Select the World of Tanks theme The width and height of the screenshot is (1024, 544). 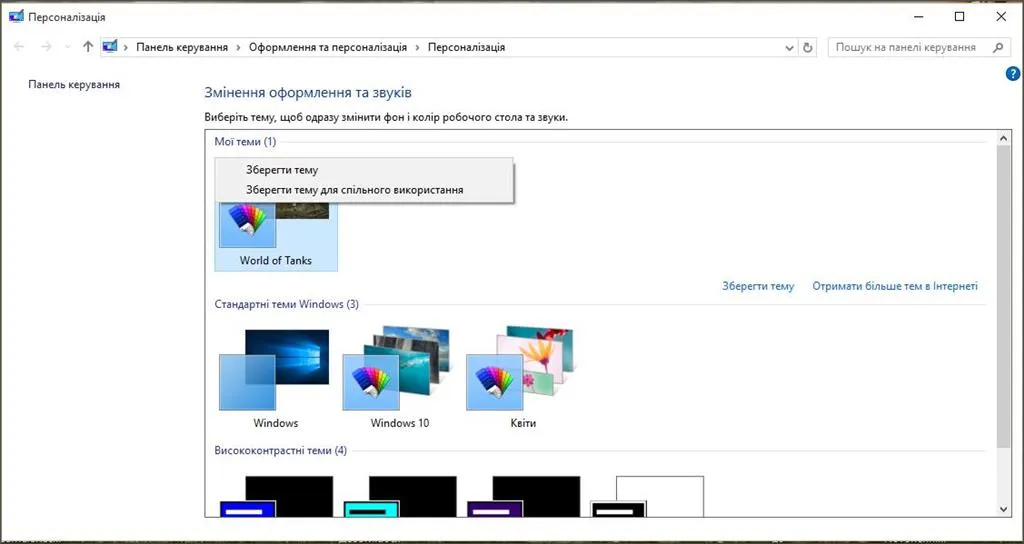tap(276, 235)
